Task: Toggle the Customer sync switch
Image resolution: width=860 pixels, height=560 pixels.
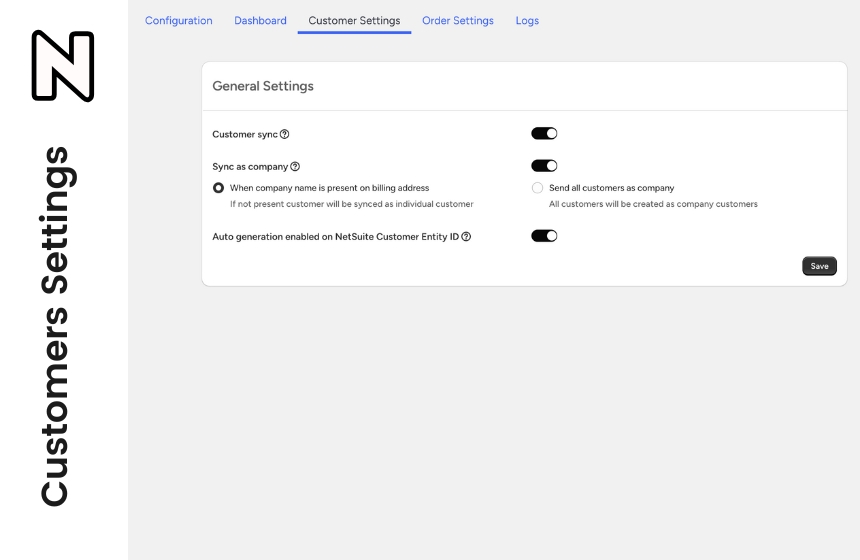Action: (544, 133)
